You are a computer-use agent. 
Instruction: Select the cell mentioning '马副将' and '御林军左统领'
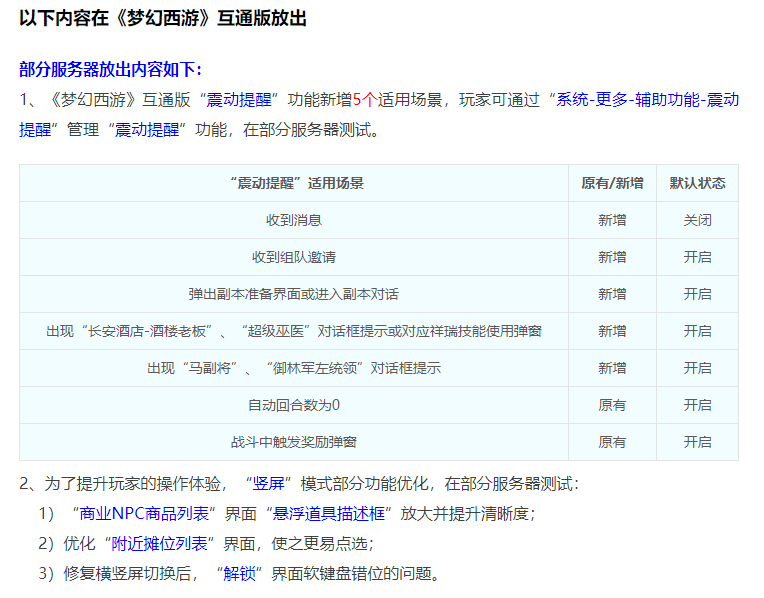pyautogui.click(x=294, y=368)
